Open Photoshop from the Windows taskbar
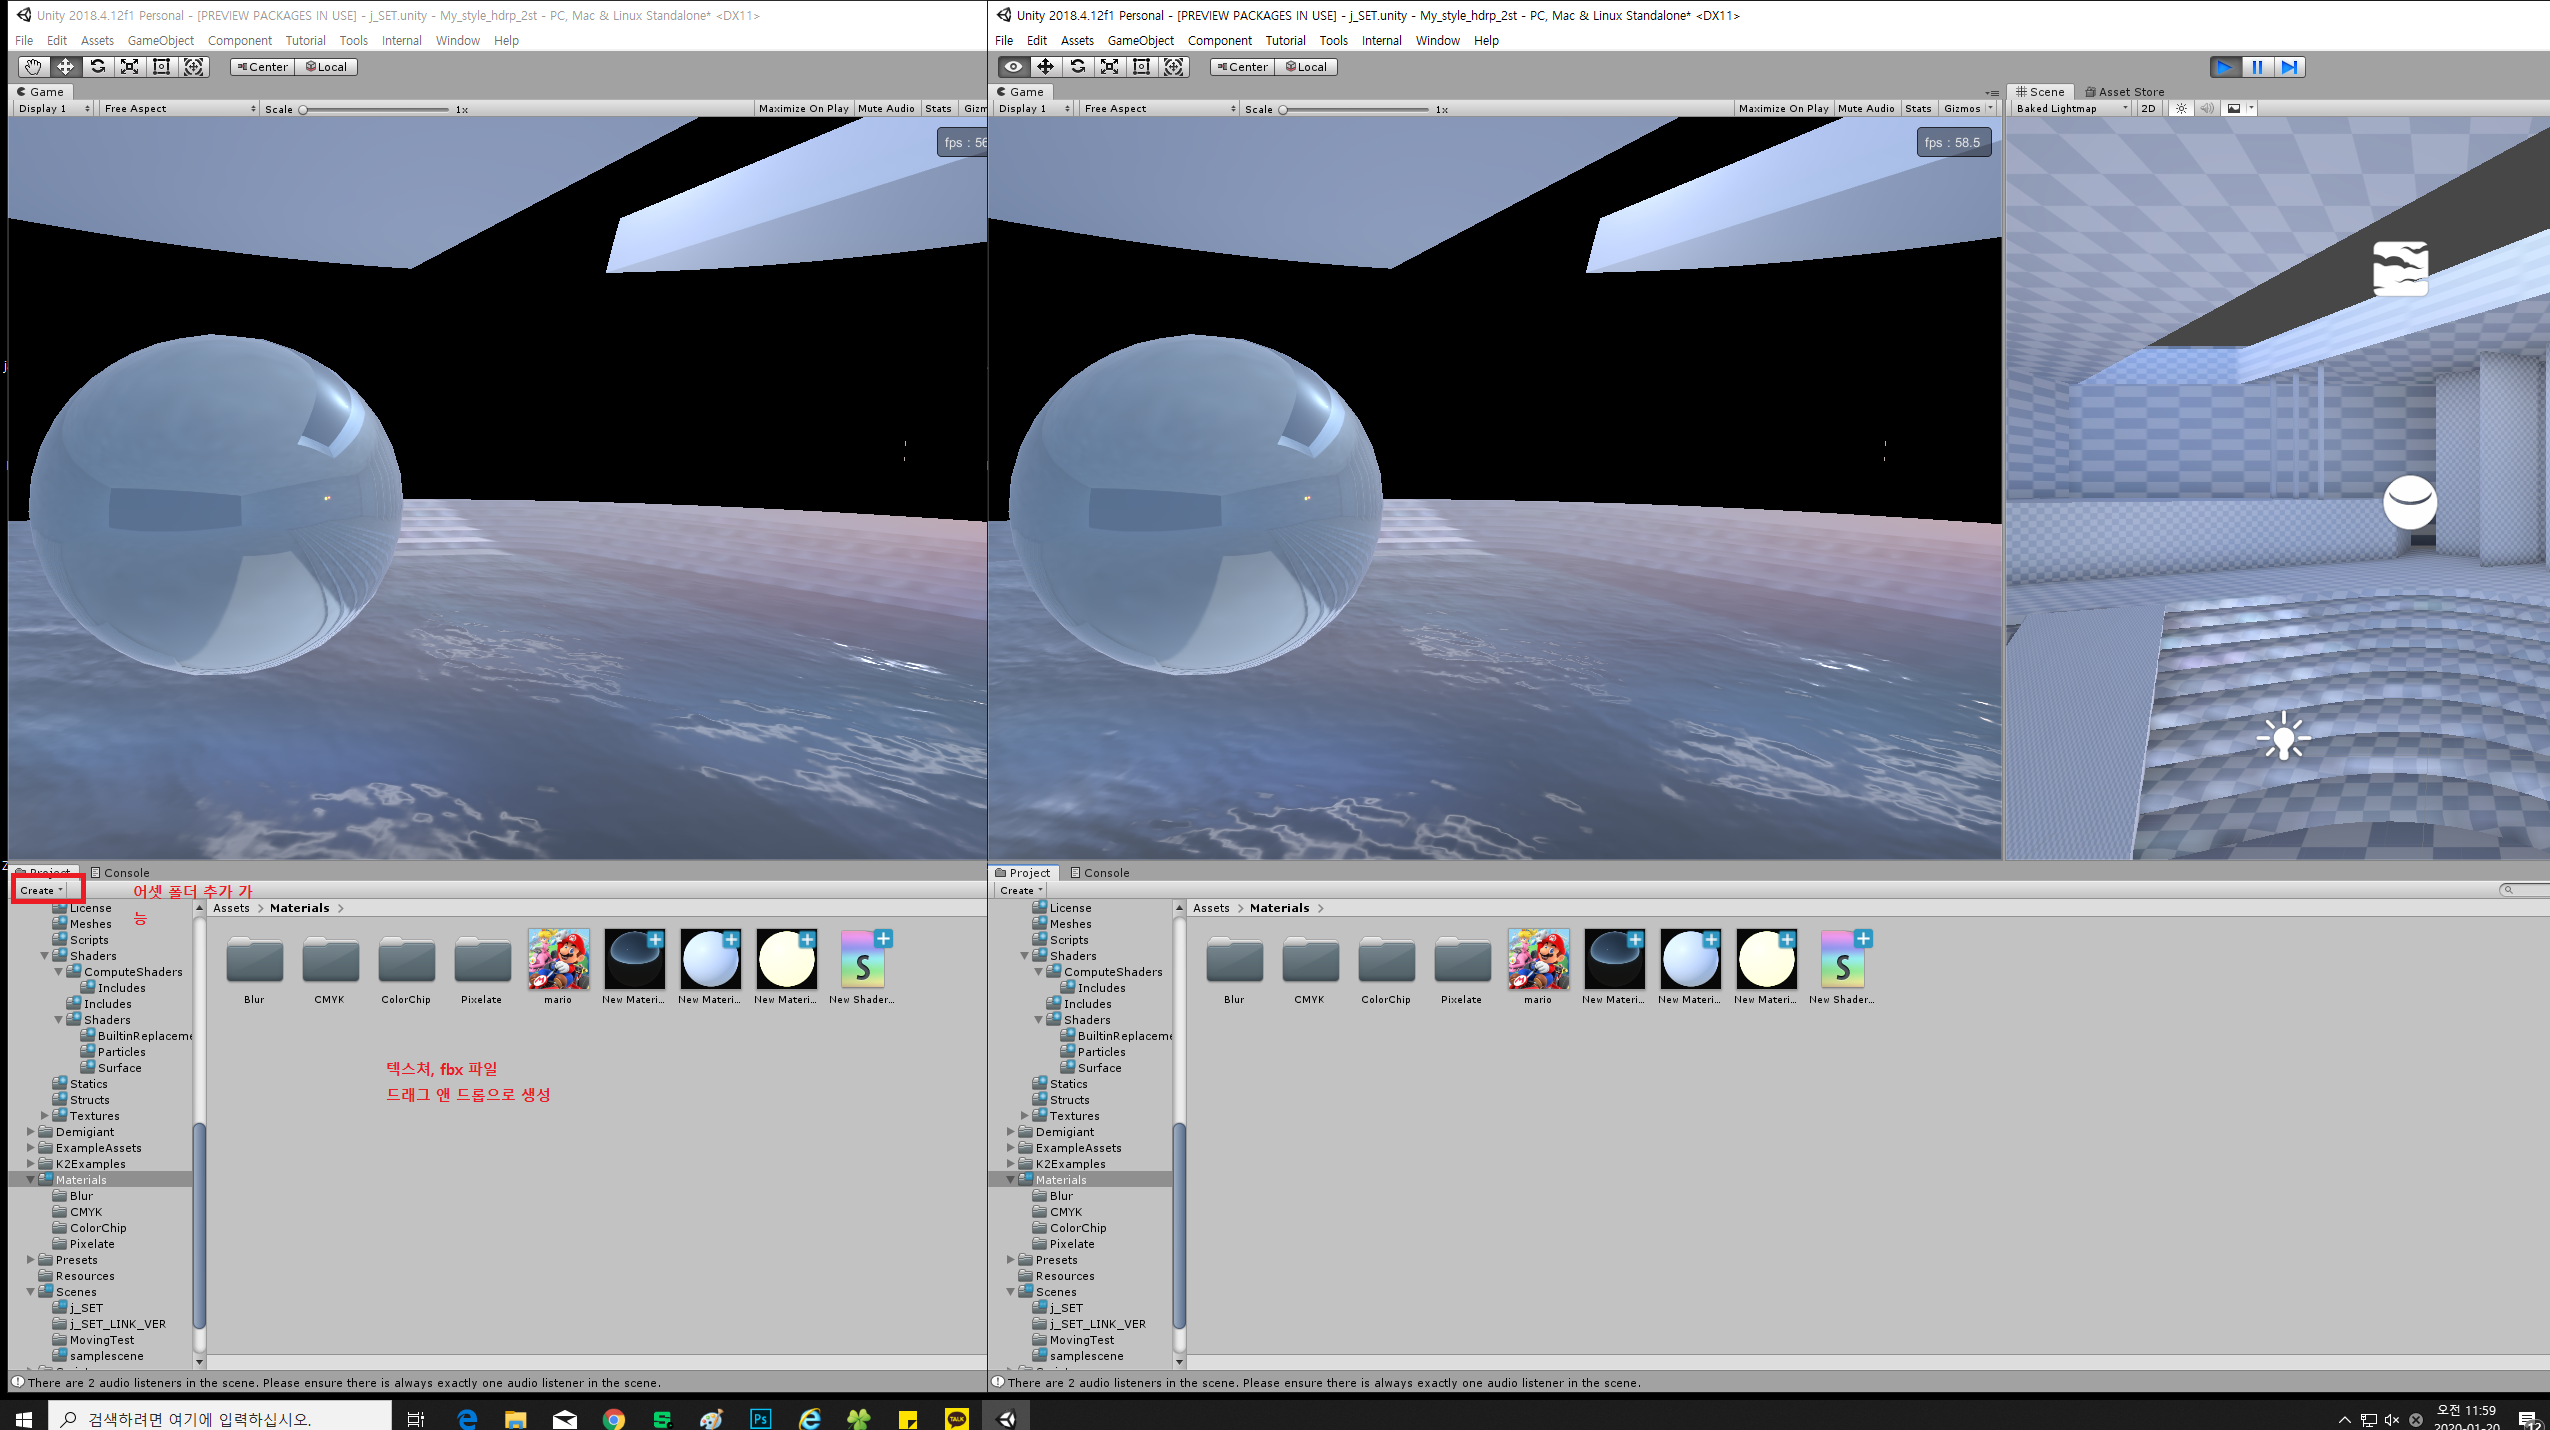Viewport: 2550px width, 1430px height. [761, 1418]
